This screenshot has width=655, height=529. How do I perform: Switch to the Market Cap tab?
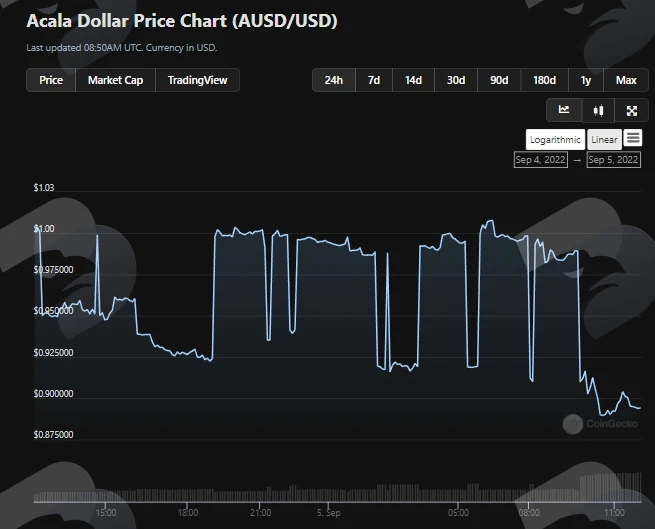(115, 80)
